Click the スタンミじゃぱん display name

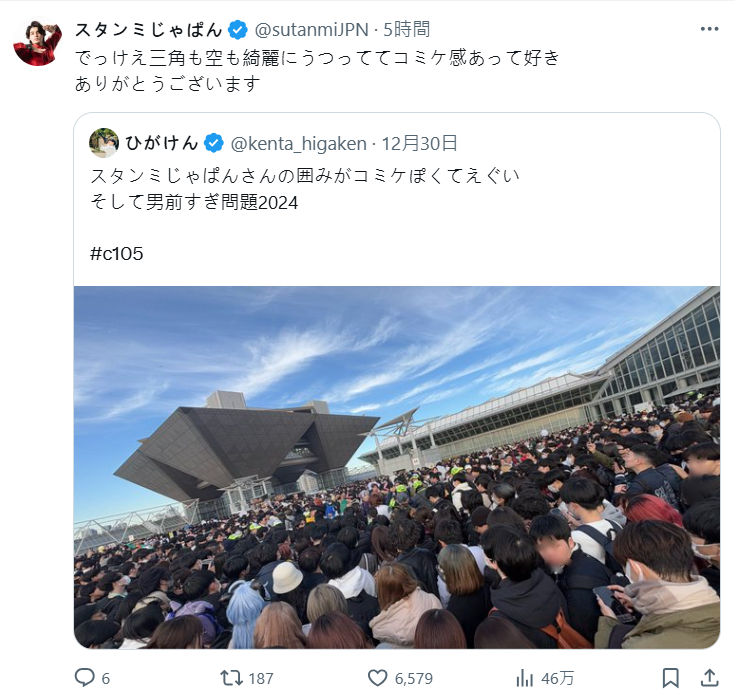pyautogui.click(x=148, y=30)
